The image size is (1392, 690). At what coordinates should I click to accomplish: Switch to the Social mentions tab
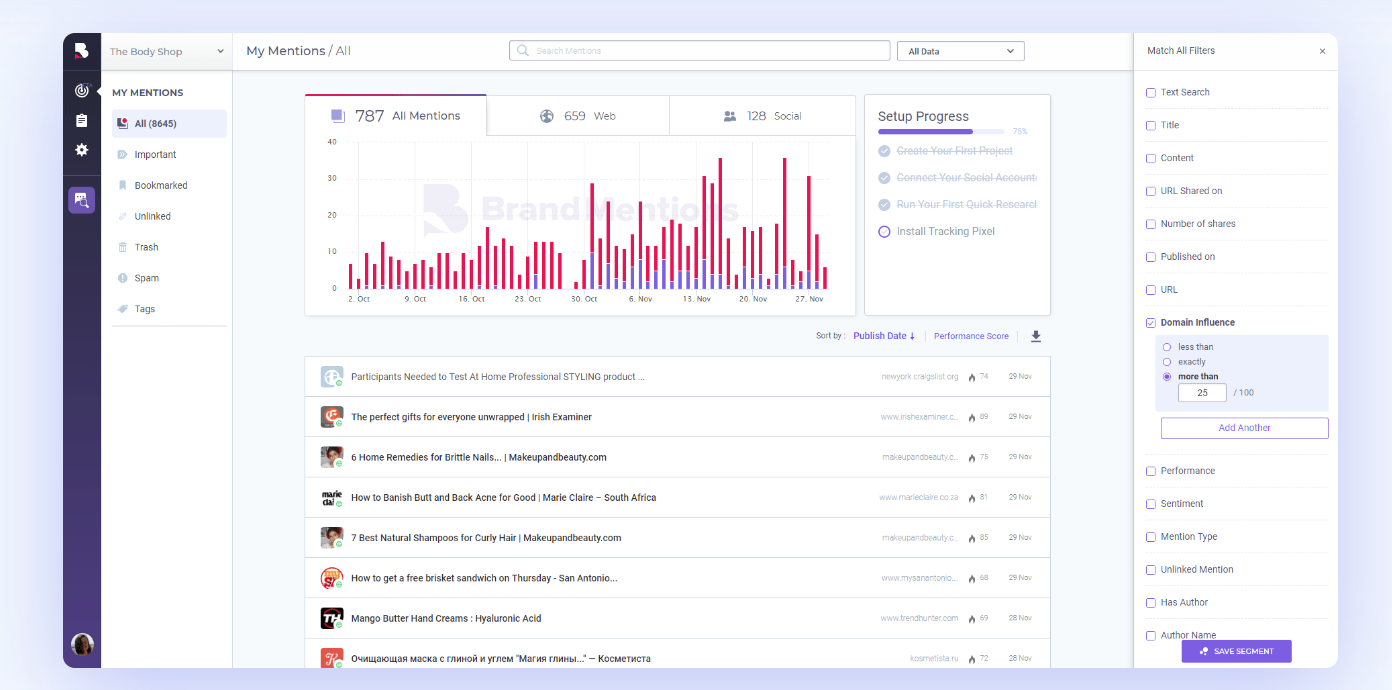coord(762,116)
